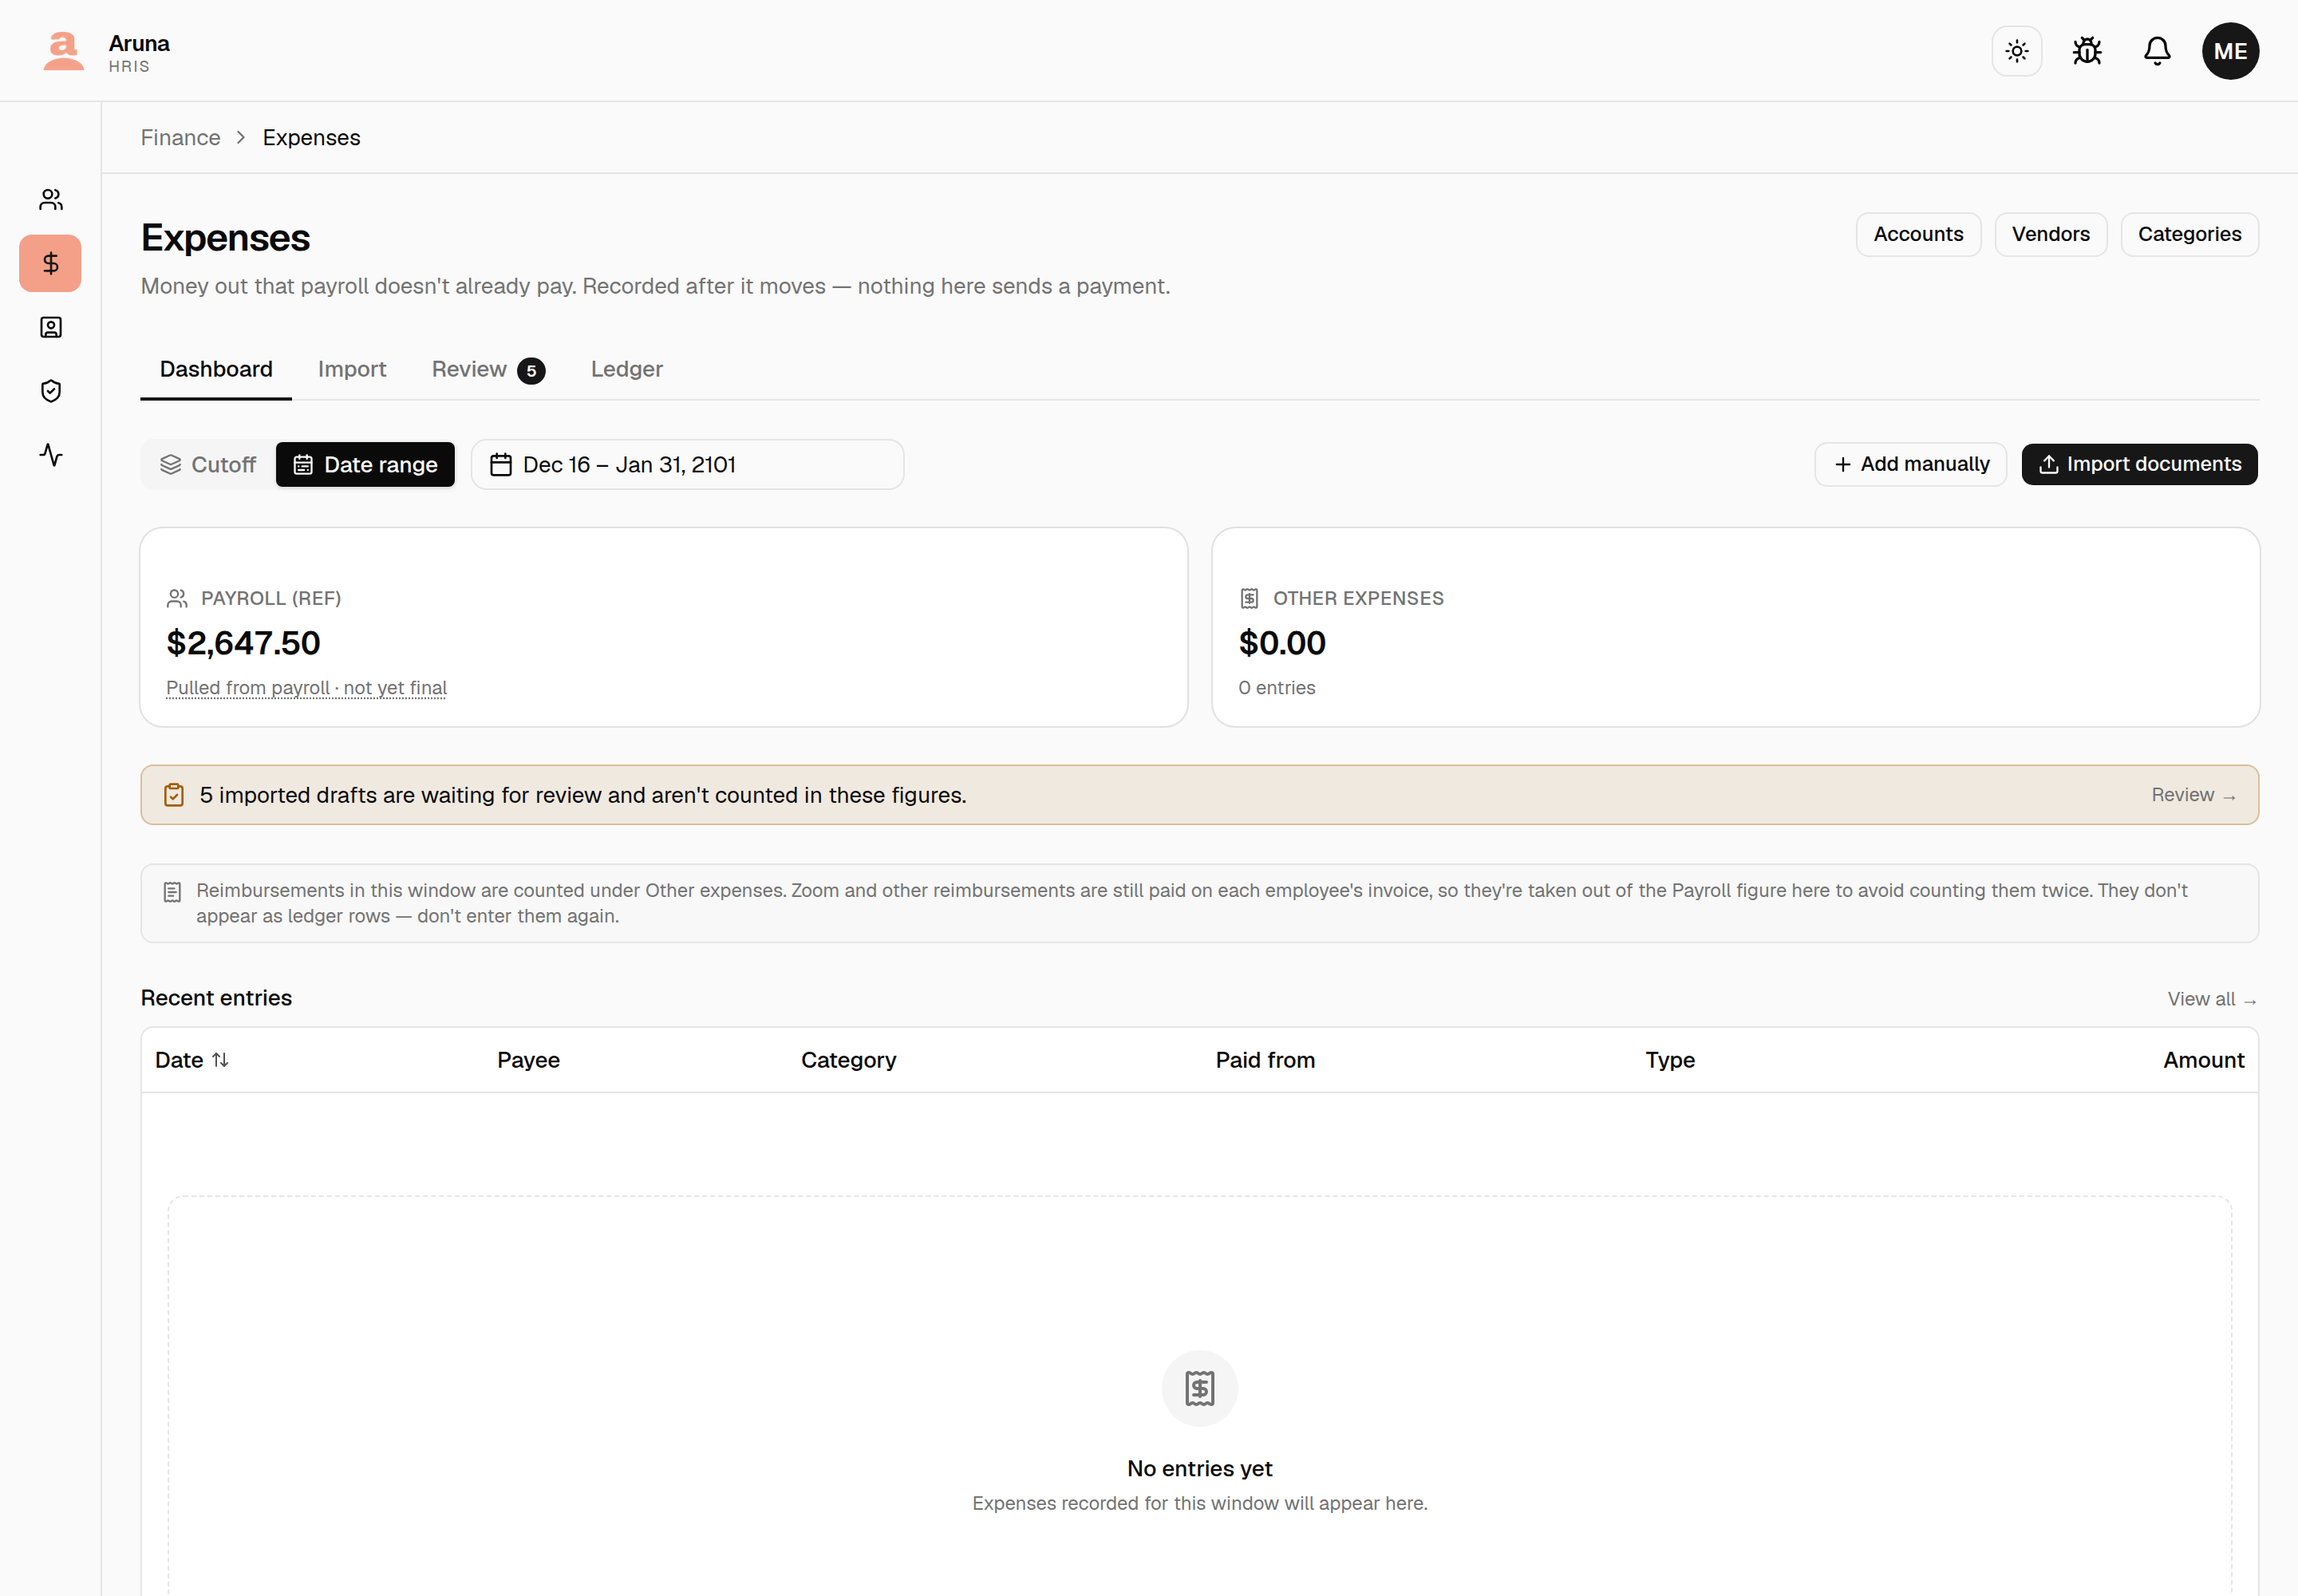Click the '0 entries' text
Viewport: 2298px width, 1596px height.
click(1276, 688)
